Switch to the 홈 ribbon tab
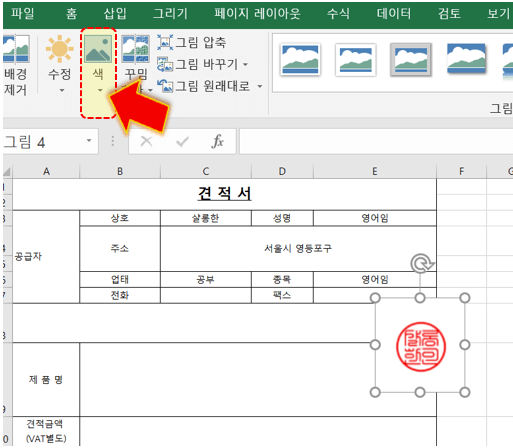The height and width of the screenshot is (448, 513). [x=71, y=14]
